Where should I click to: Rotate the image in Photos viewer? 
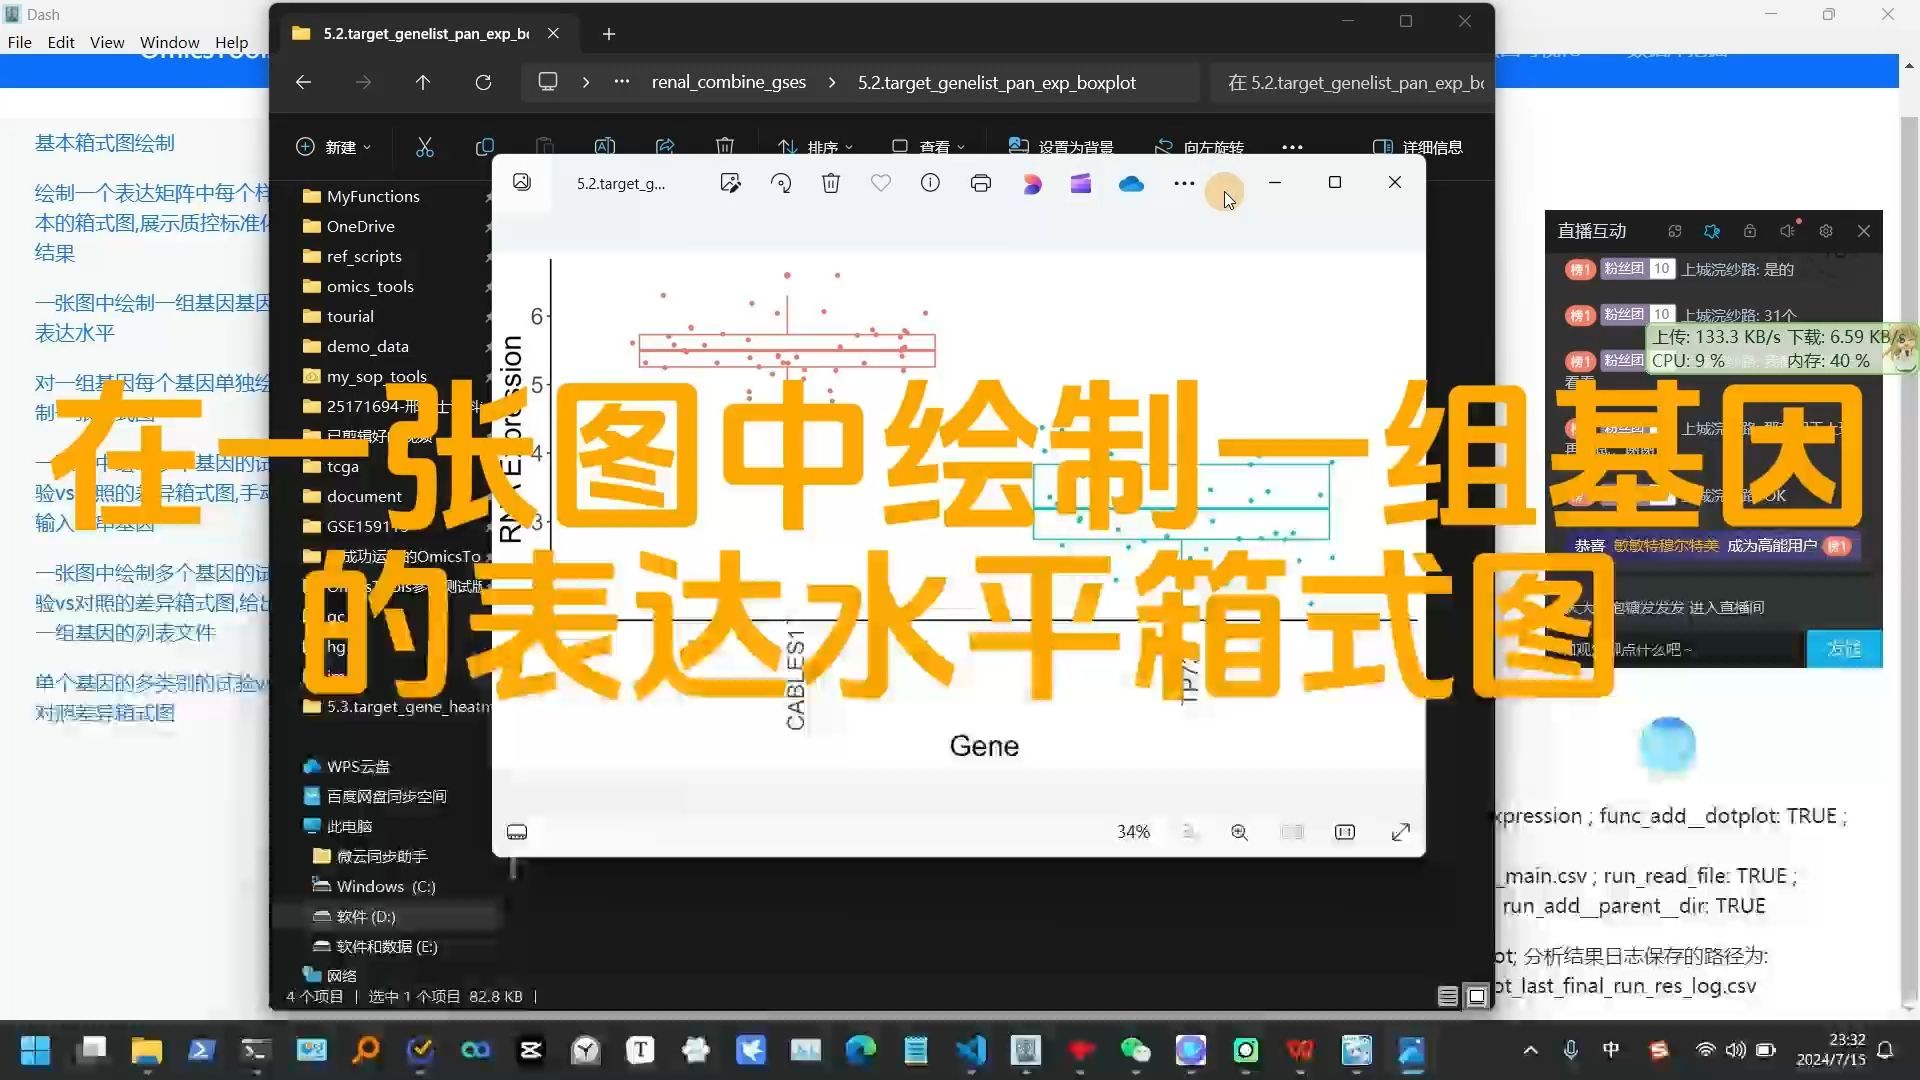(781, 183)
